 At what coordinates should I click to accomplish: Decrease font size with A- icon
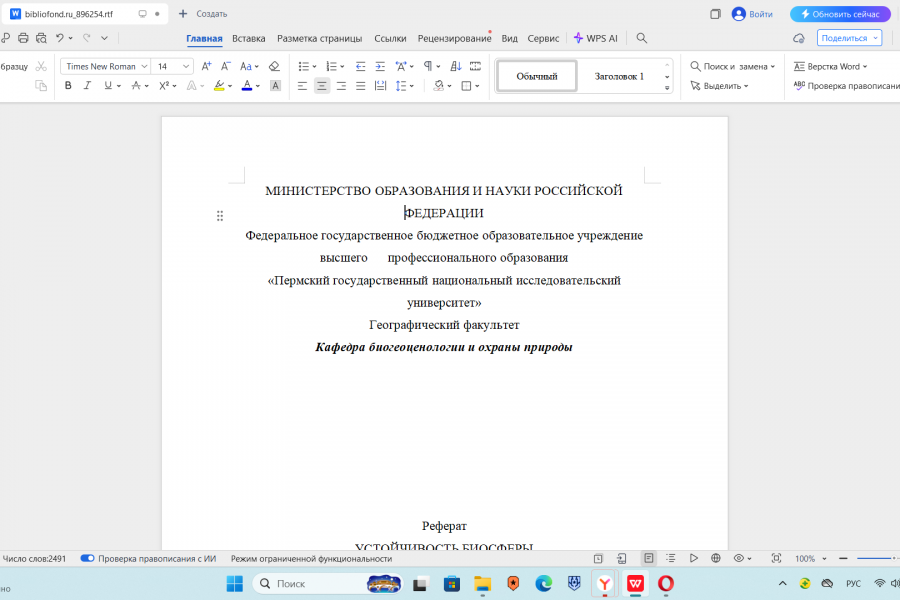click(x=226, y=66)
